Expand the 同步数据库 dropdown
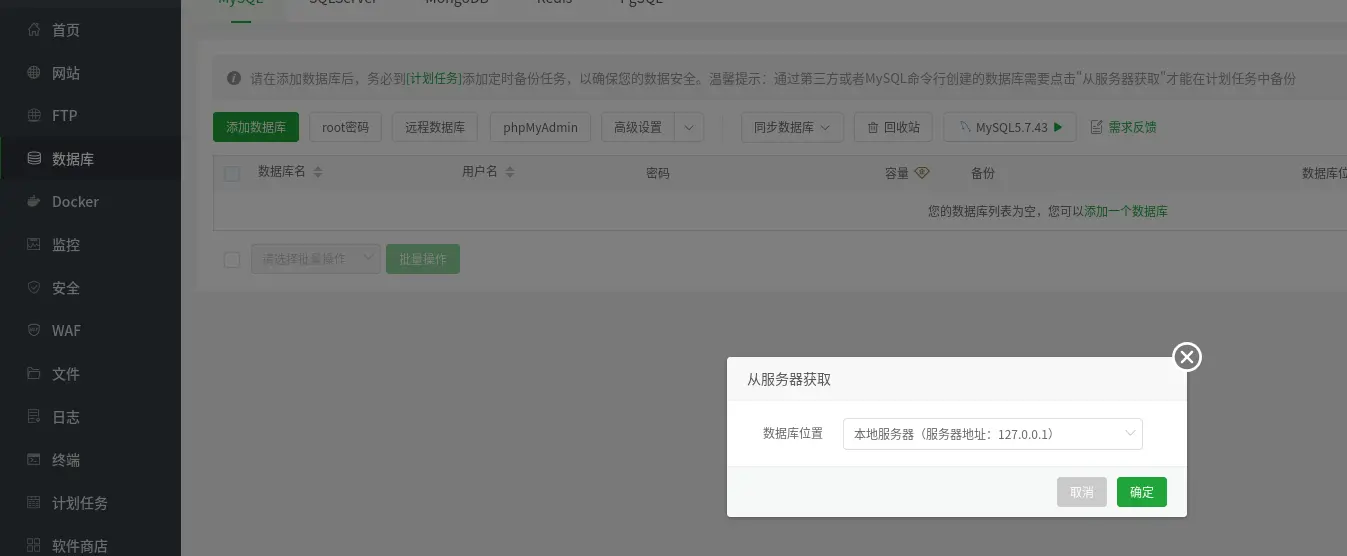Screen dimensions: 1347x556 pos(793,128)
